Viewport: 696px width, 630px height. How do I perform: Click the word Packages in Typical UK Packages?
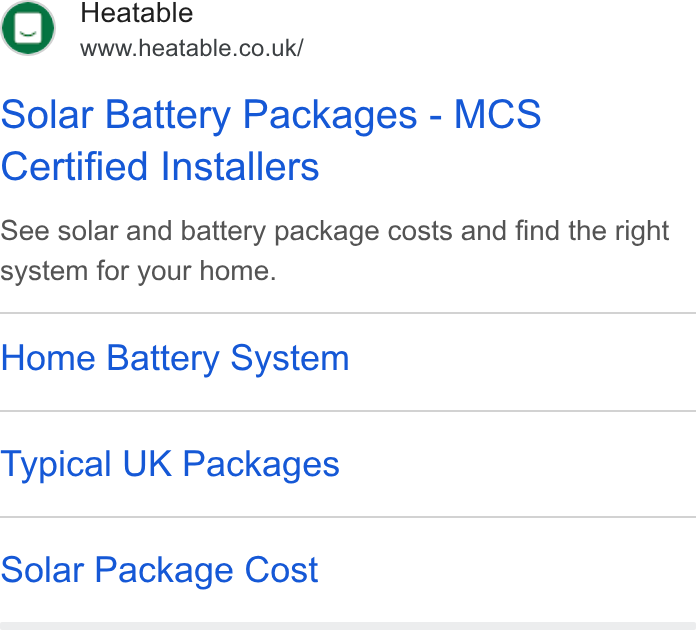coord(261,465)
